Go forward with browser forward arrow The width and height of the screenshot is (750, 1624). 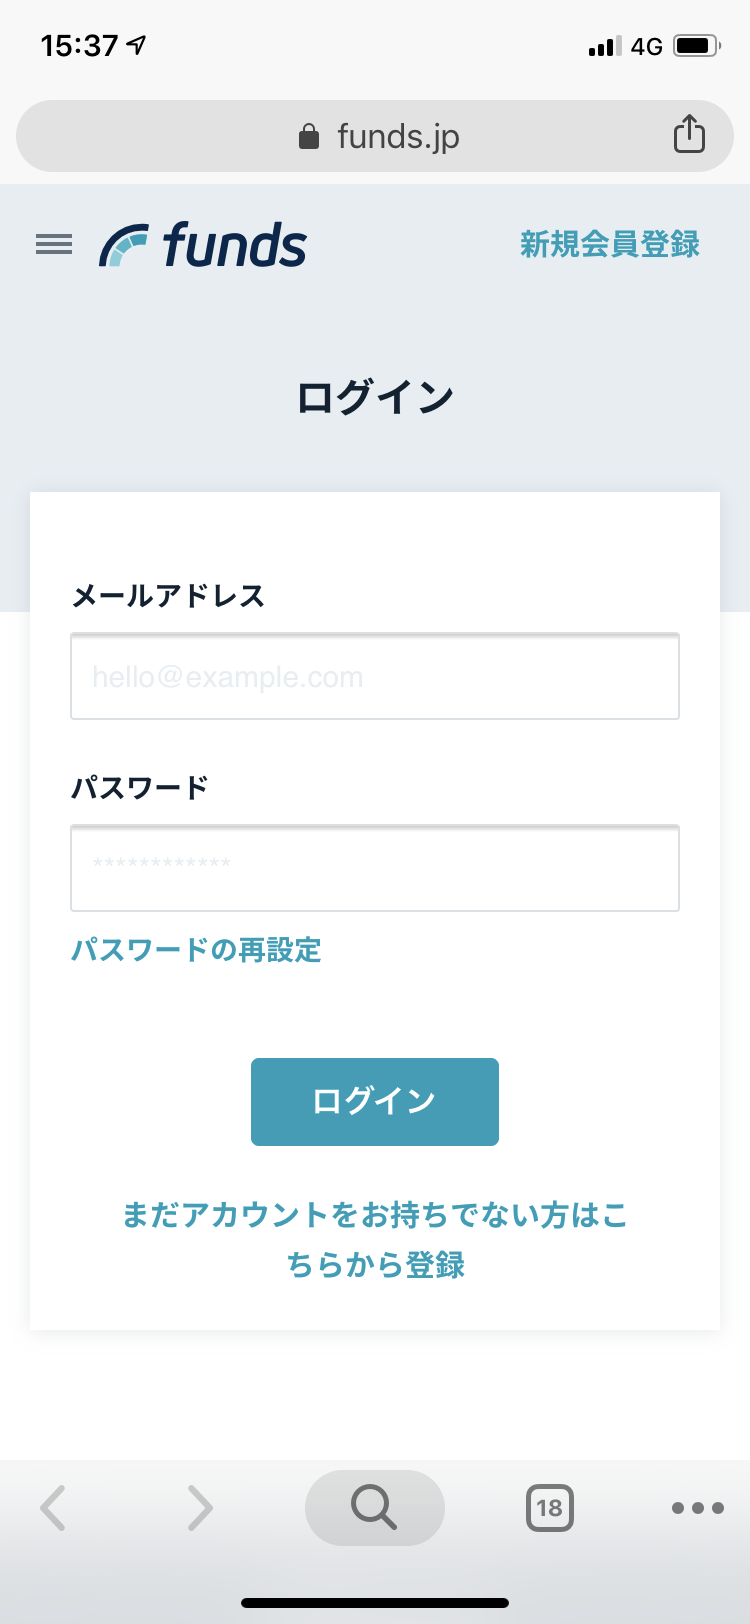coord(200,1507)
